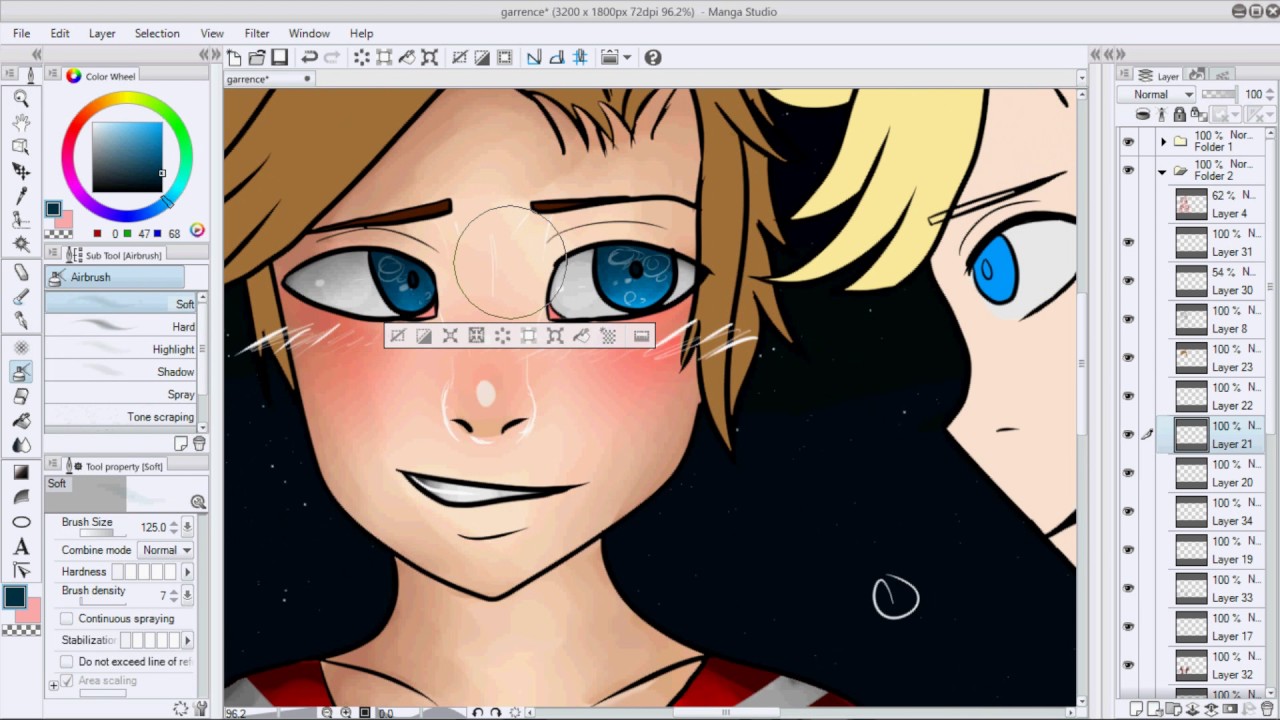Enable Continuous spraying checkbox

[66, 619]
